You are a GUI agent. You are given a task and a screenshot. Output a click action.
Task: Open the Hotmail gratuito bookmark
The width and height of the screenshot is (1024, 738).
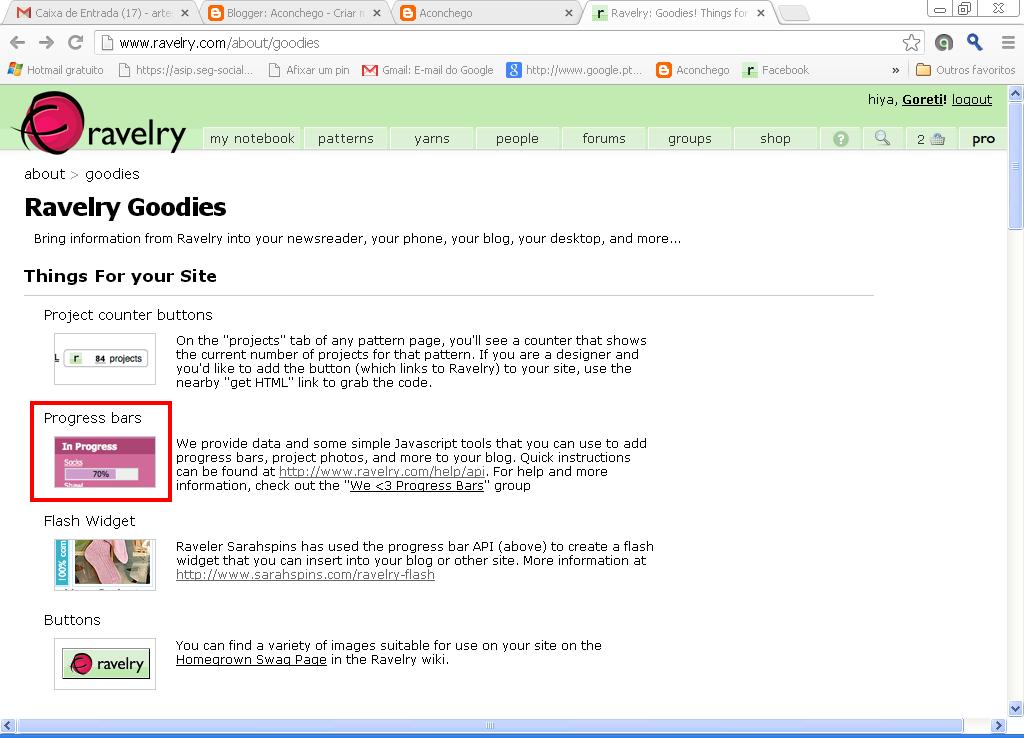56,70
